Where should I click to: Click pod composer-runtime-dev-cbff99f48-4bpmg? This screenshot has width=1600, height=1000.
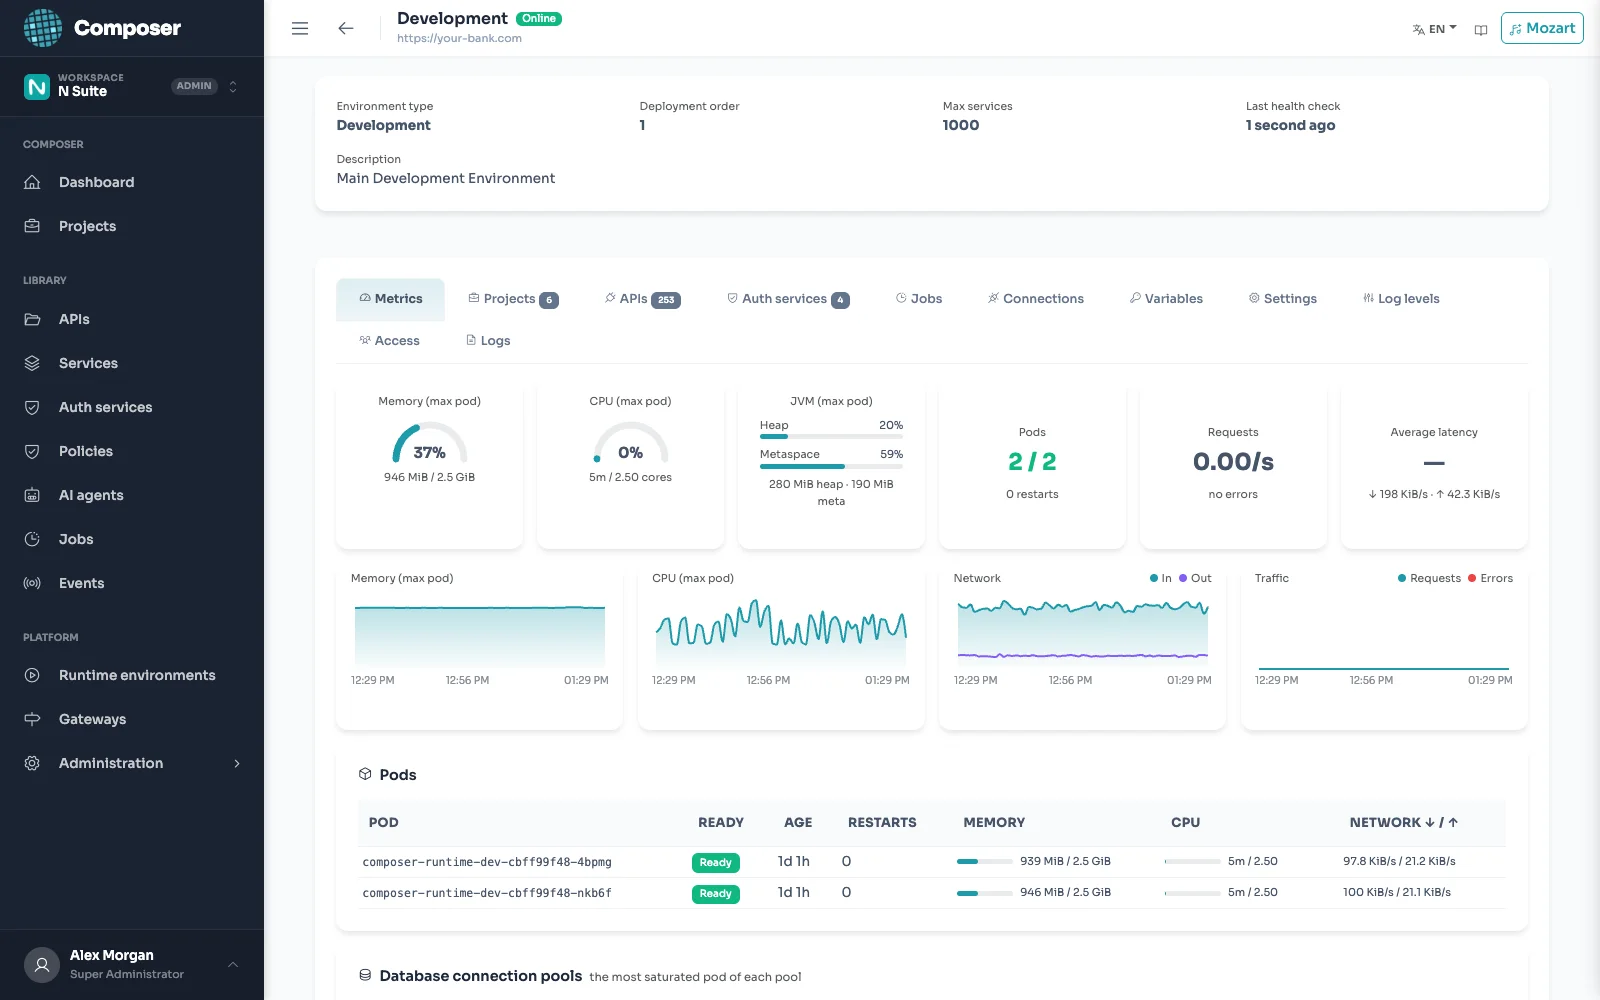click(x=487, y=862)
